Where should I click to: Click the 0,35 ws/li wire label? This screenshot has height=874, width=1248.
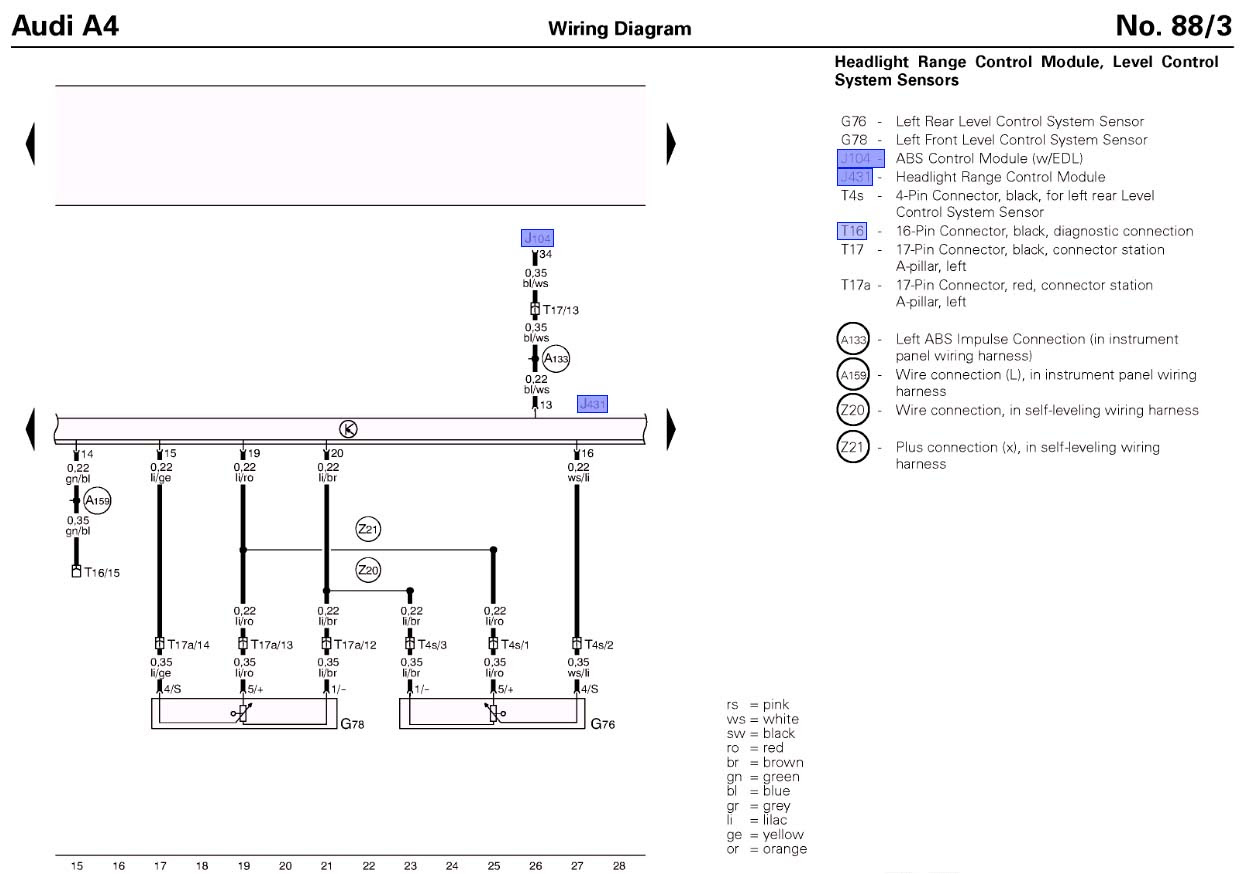[578, 668]
